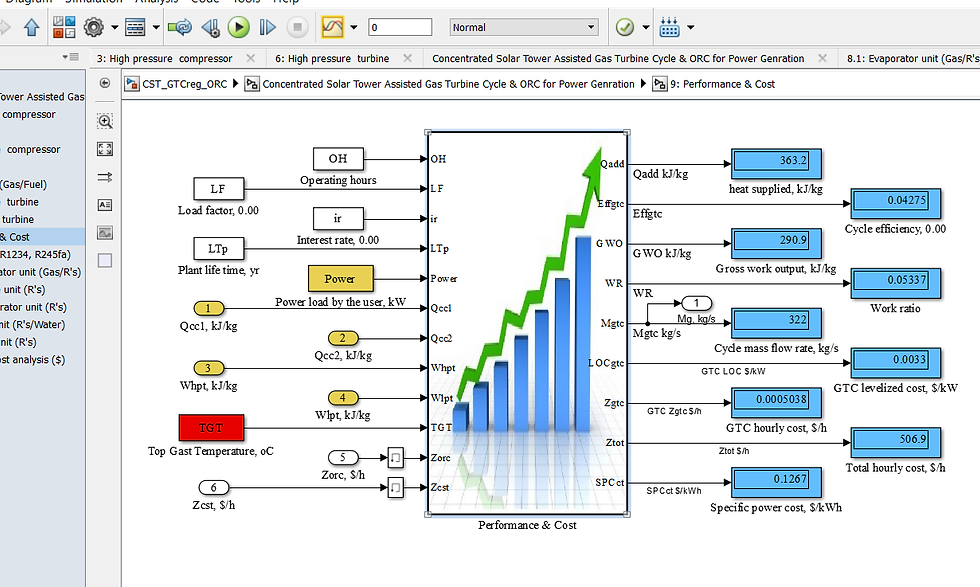This screenshot has height=587, width=980.
Task: Open the Library Browser icon
Action: 64,27
